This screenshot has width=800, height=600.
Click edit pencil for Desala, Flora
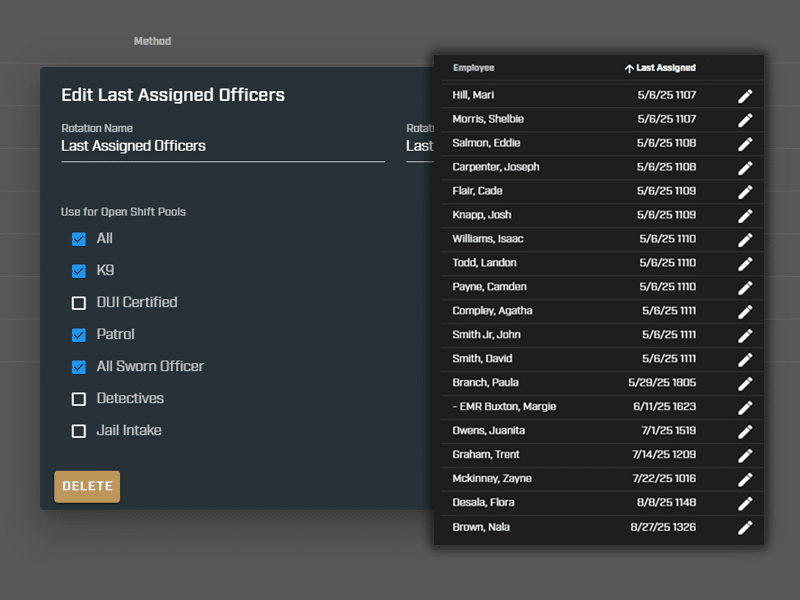(x=745, y=504)
